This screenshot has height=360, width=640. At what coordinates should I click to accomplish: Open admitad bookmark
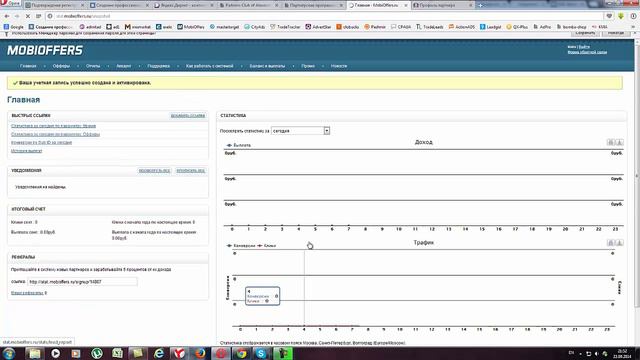point(90,27)
